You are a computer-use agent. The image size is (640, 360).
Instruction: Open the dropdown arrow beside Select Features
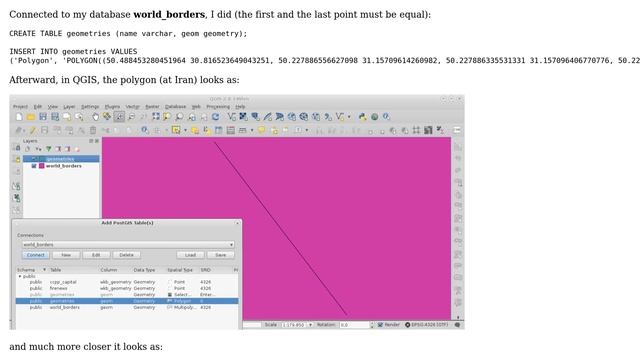coord(185,130)
